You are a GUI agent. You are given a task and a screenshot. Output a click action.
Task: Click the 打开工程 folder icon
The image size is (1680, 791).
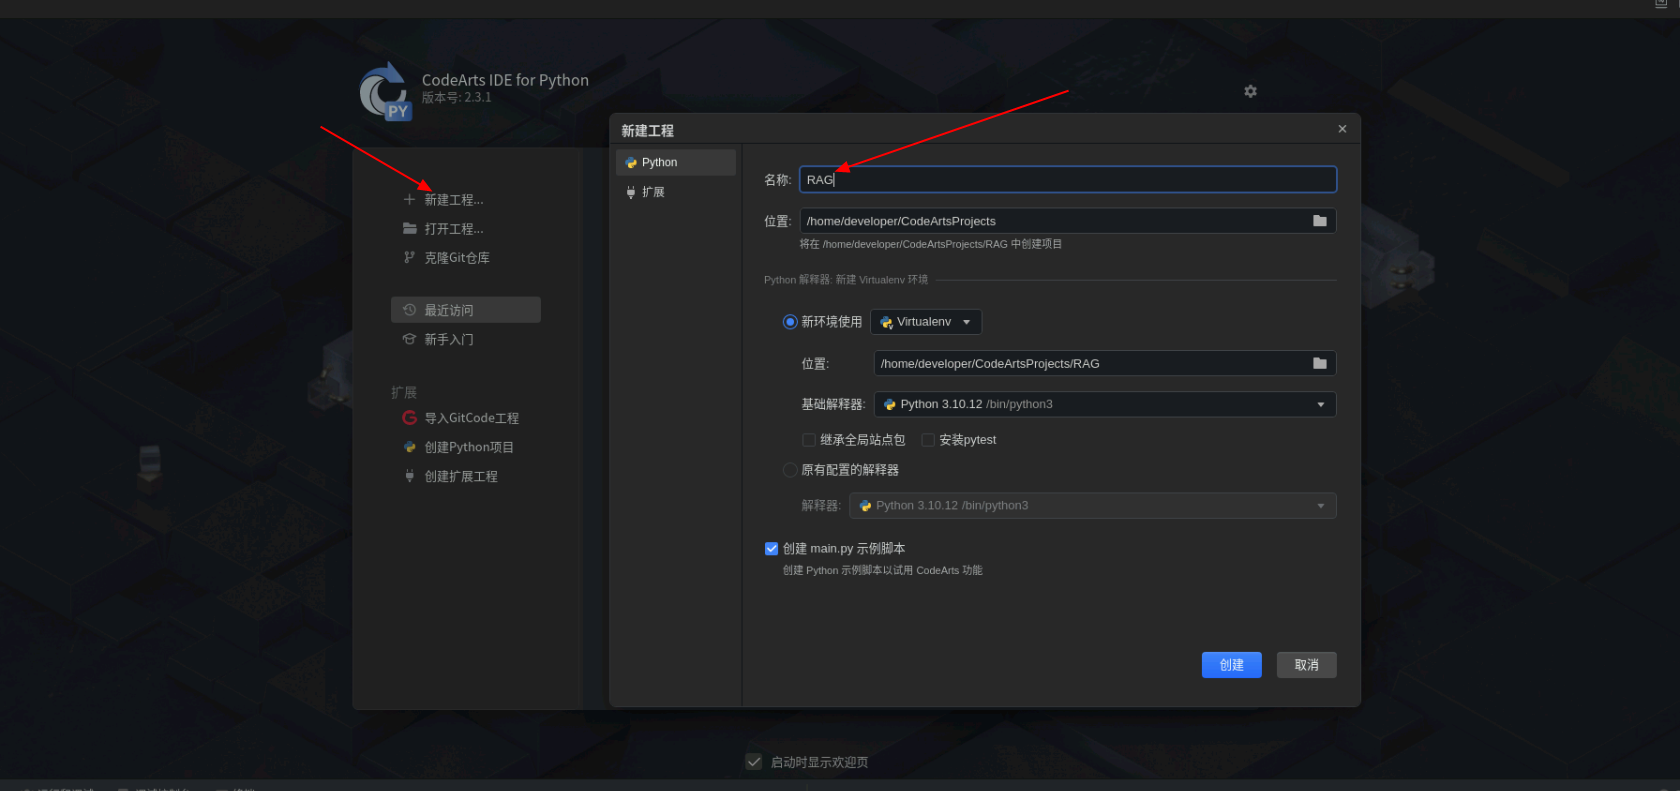409,229
